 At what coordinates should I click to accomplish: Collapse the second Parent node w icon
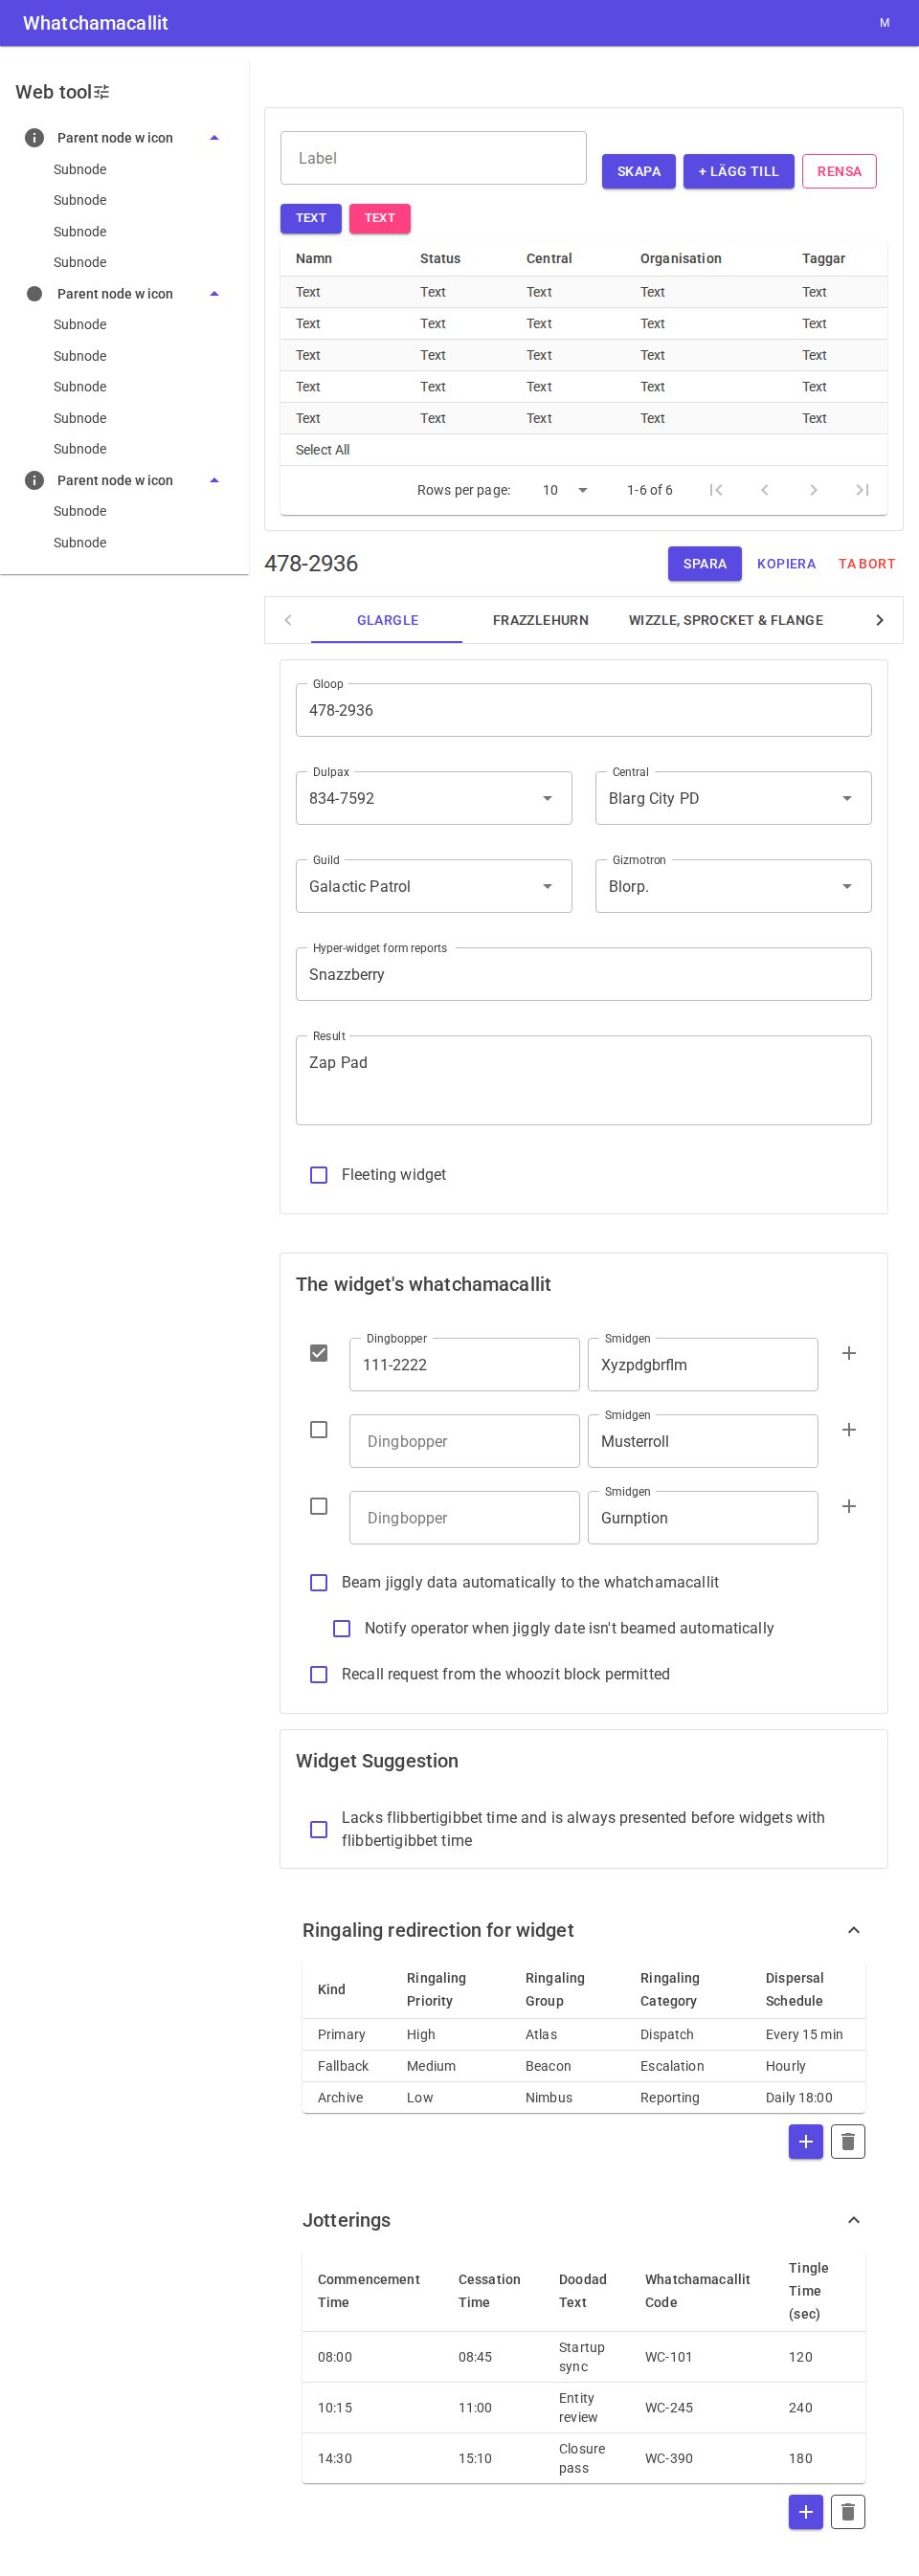coord(214,294)
